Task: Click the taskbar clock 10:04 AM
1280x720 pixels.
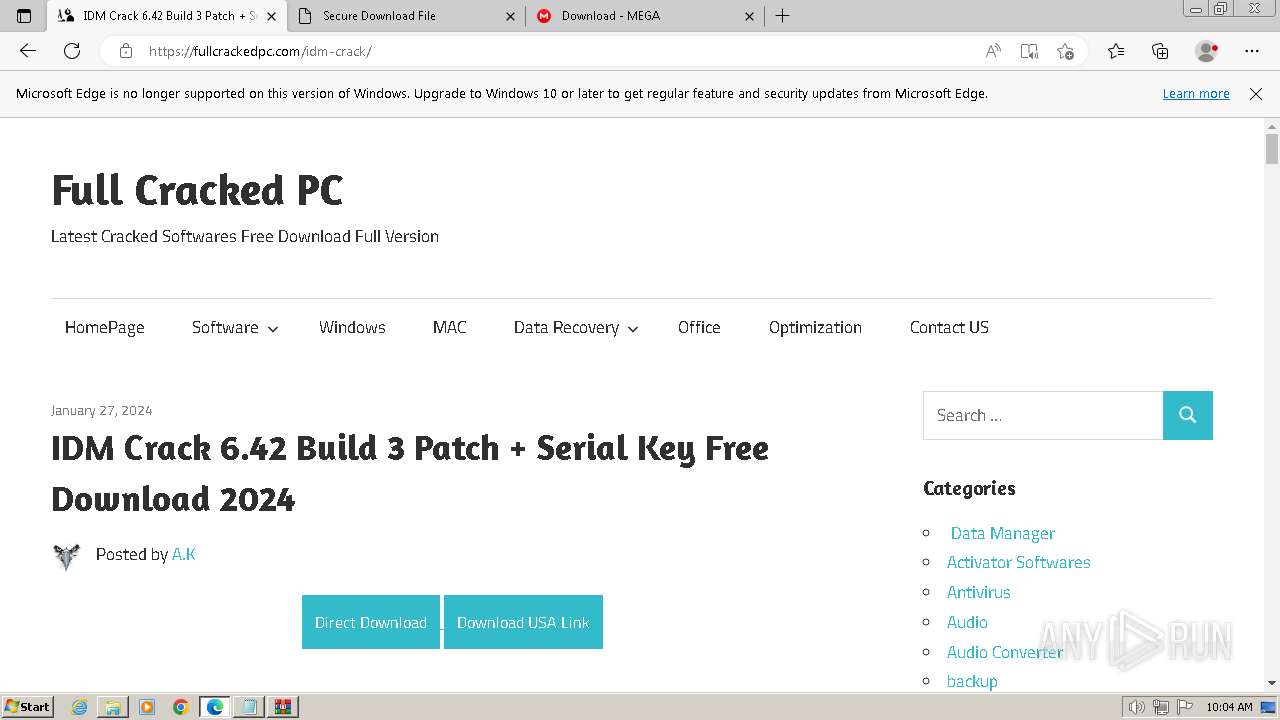Action: click(1229, 707)
